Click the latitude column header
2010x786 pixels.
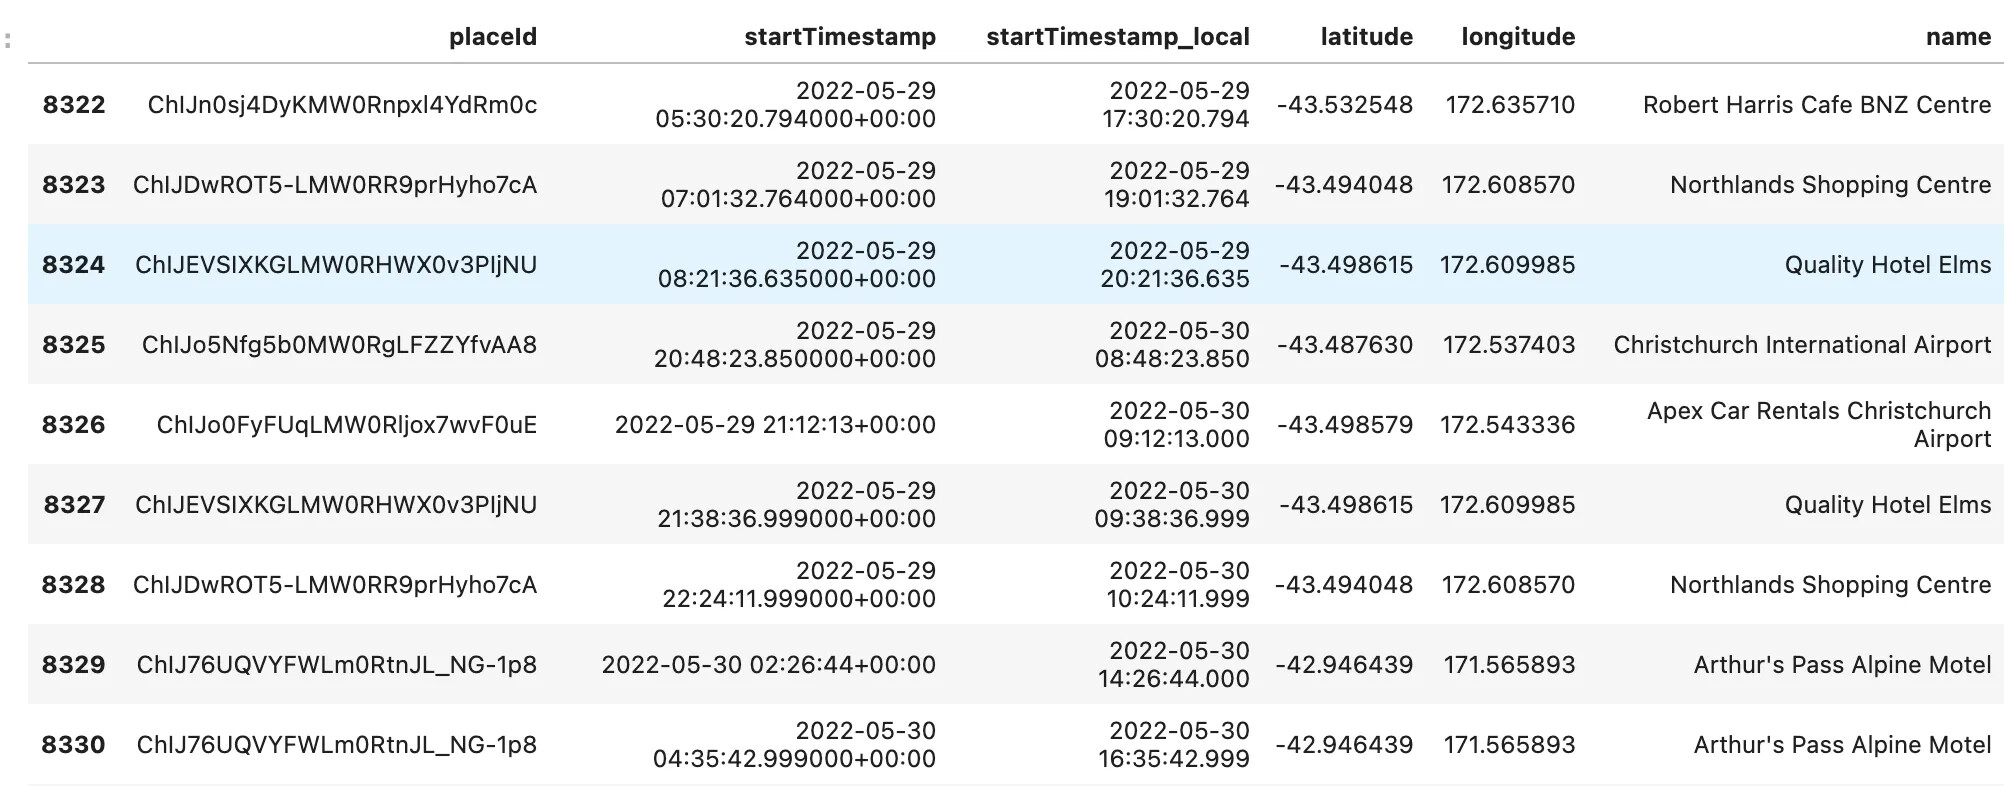pos(1366,37)
